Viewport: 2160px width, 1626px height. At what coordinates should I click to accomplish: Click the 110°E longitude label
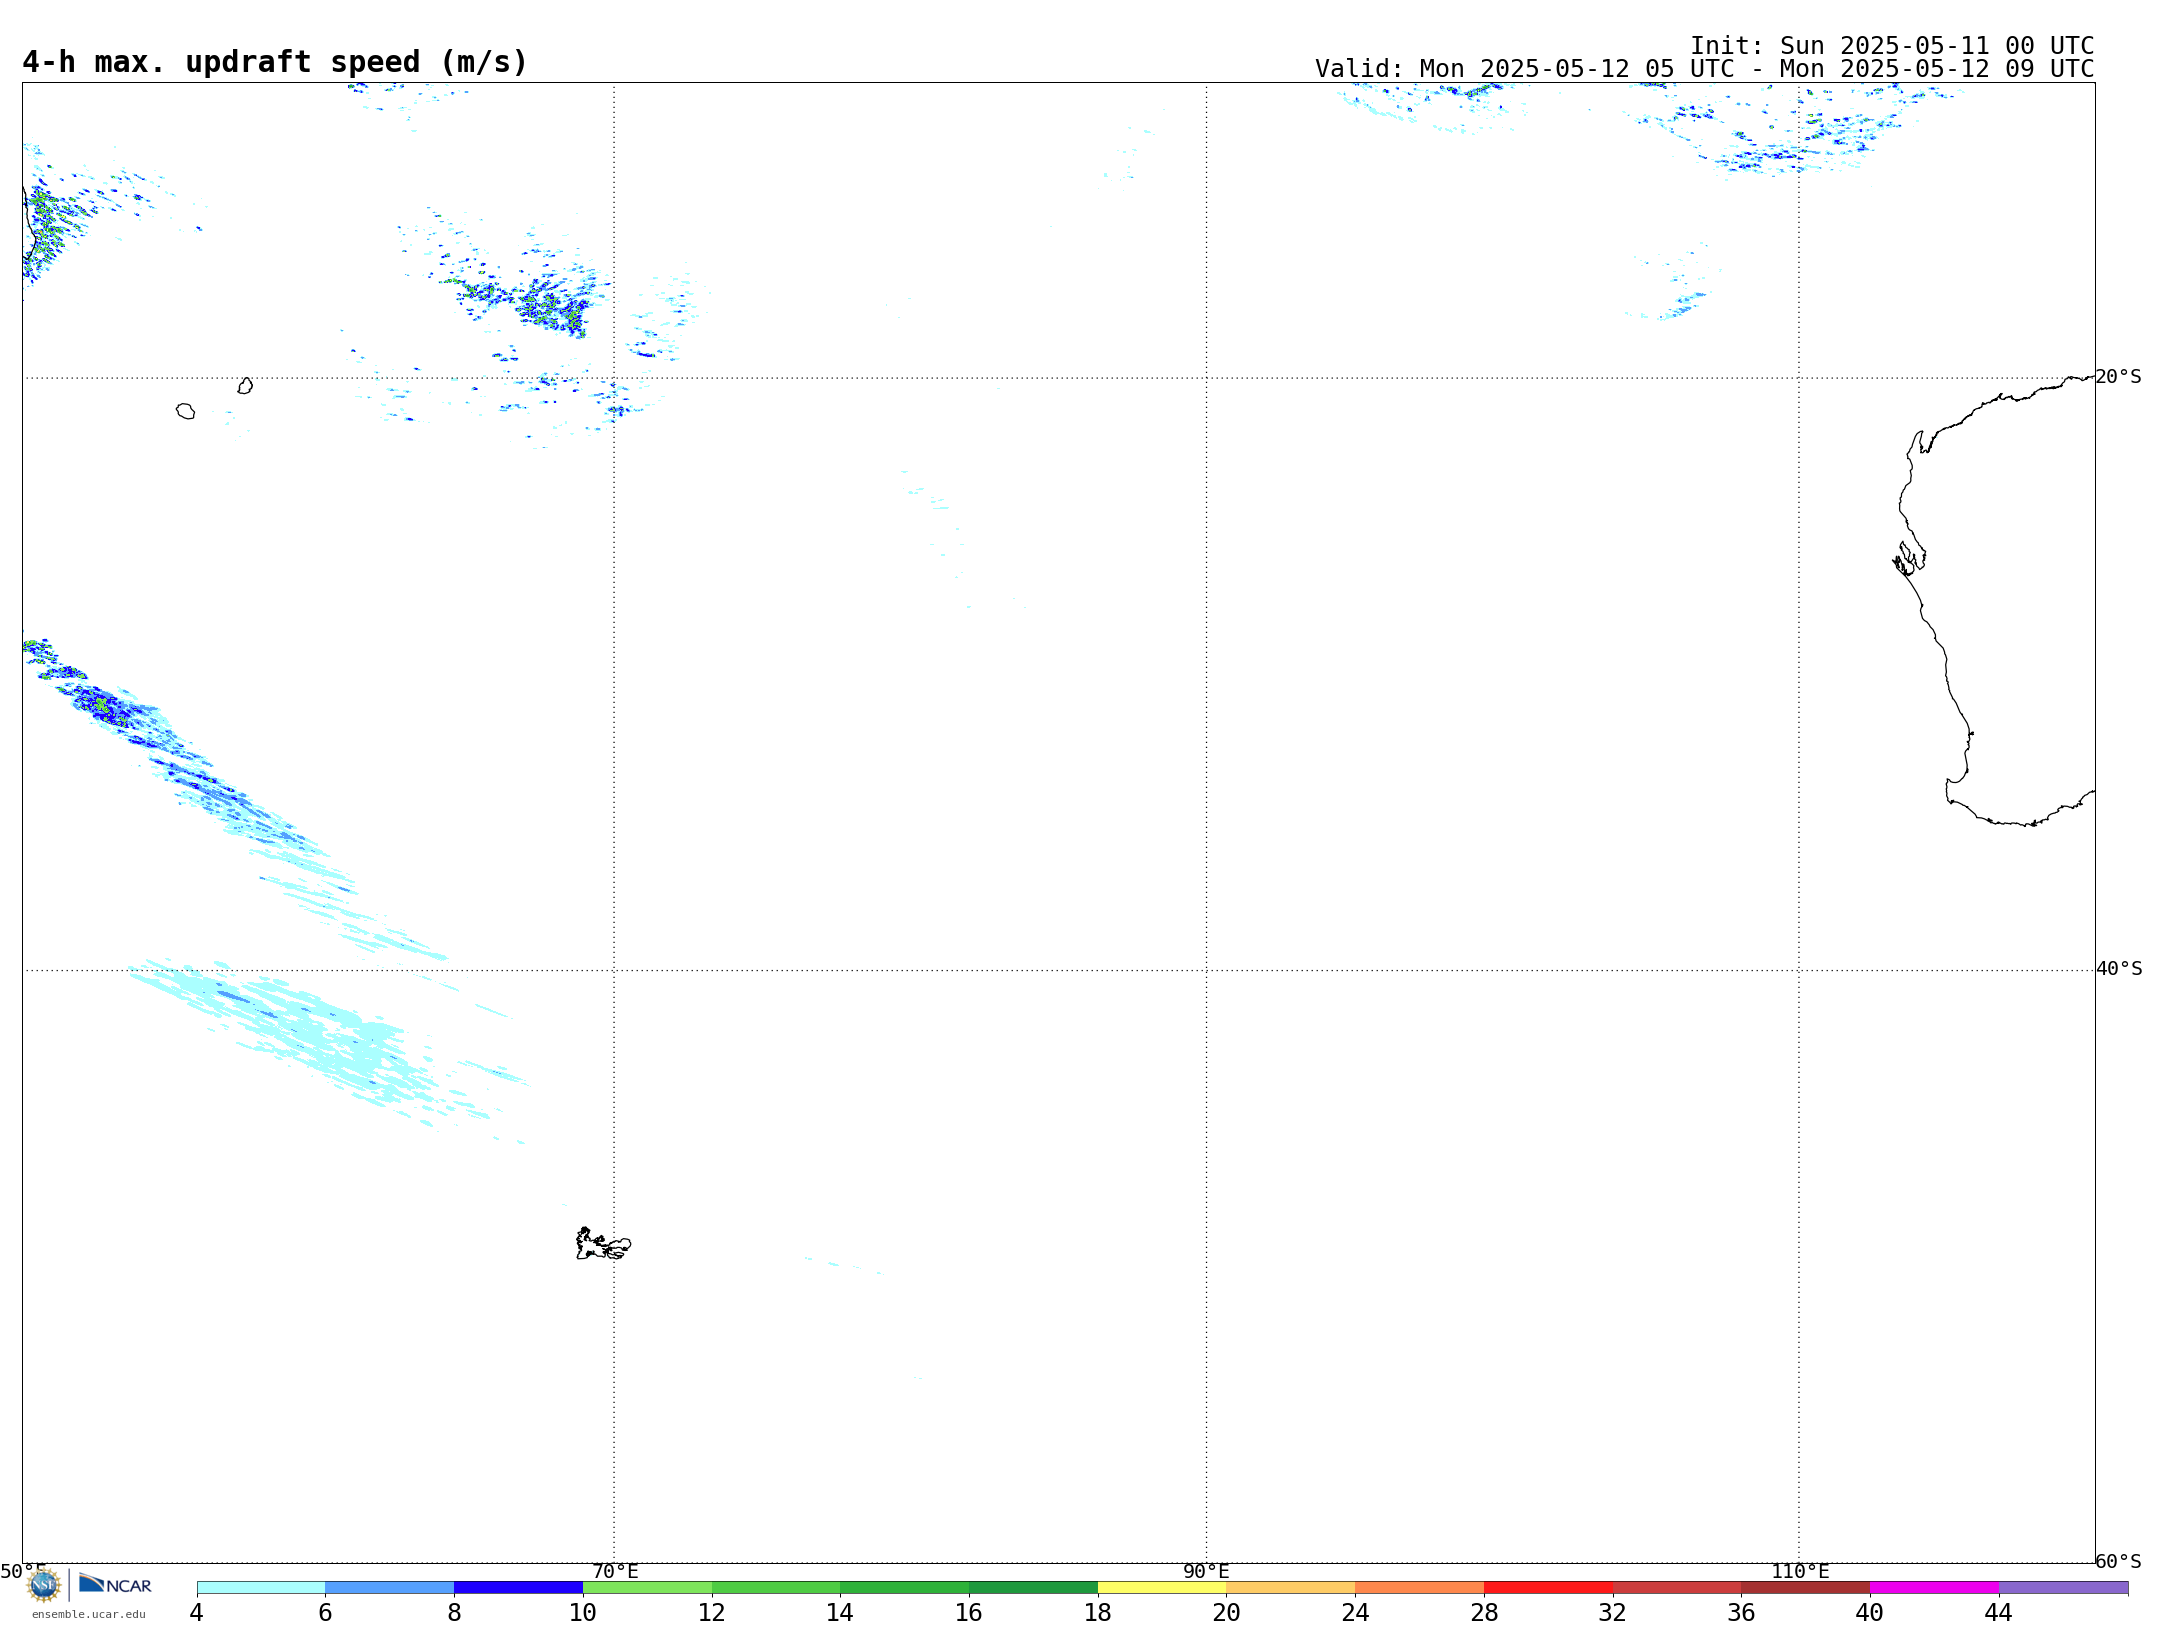[x=1800, y=1571]
